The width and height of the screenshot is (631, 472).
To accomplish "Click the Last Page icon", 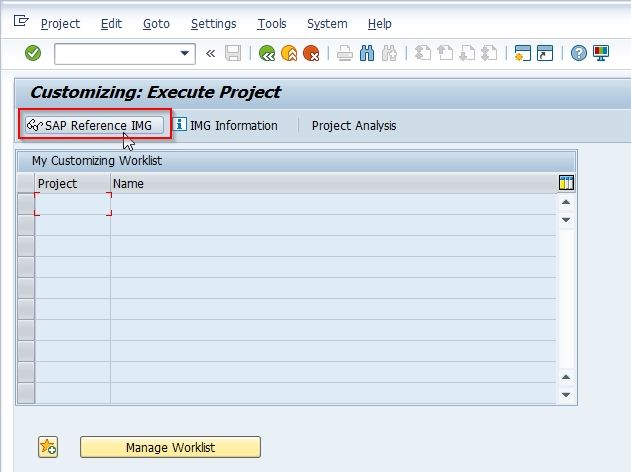I will click(489, 53).
